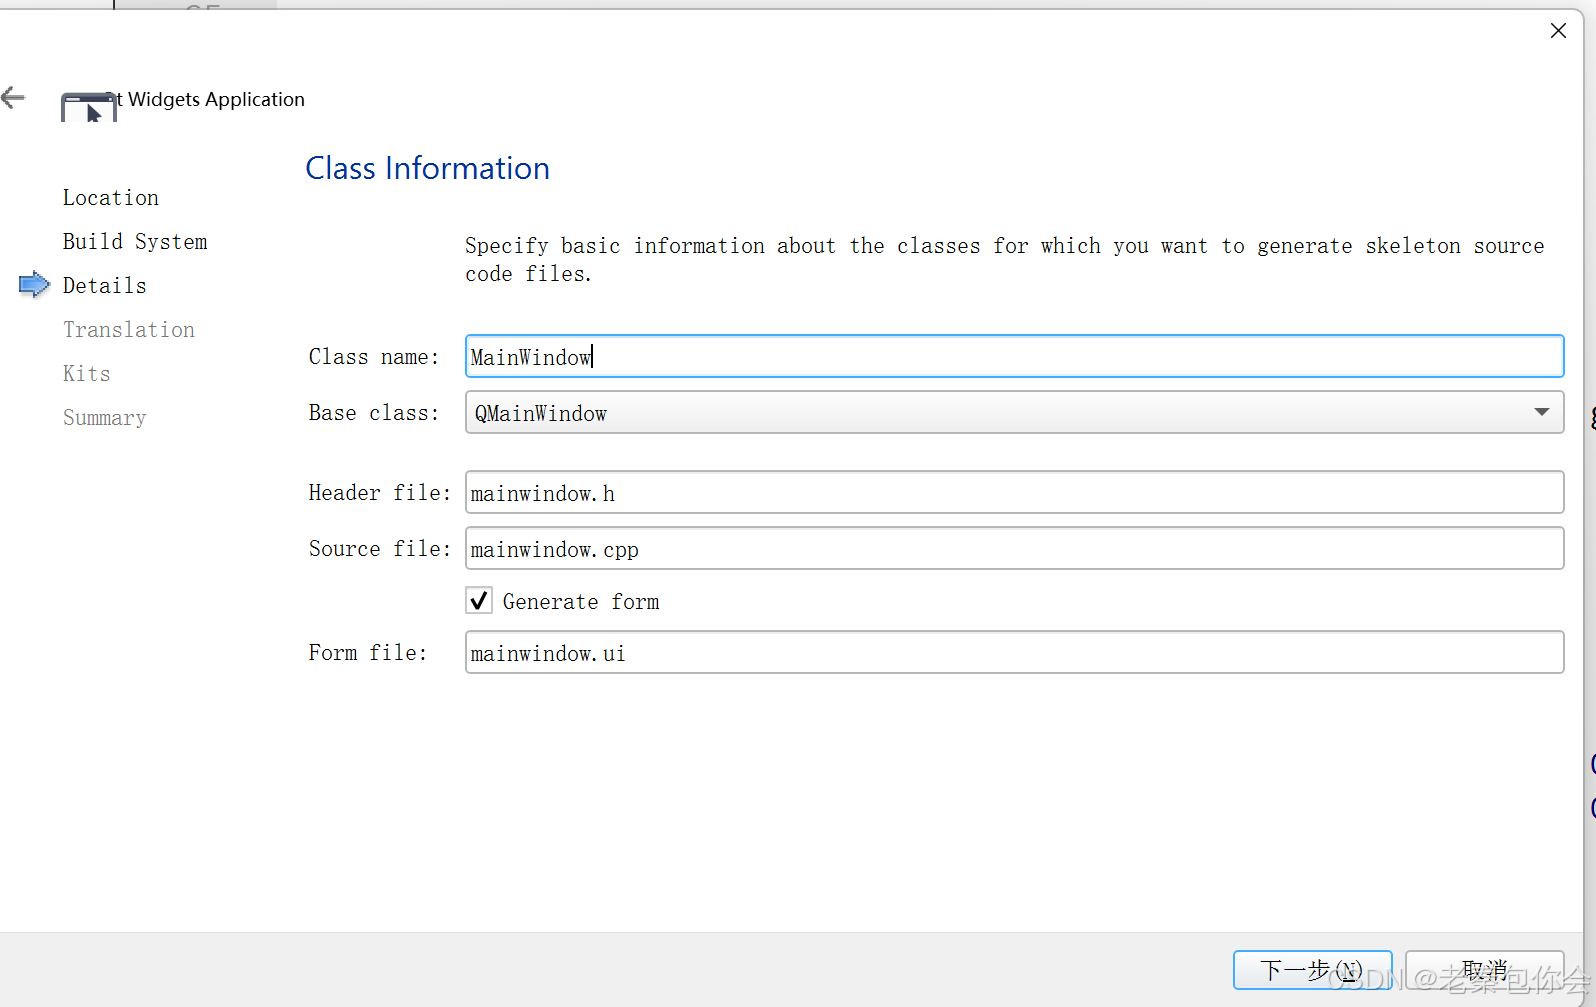This screenshot has width=1596, height=1007.
Task: Select the Kits step
Action: [87, 374]
